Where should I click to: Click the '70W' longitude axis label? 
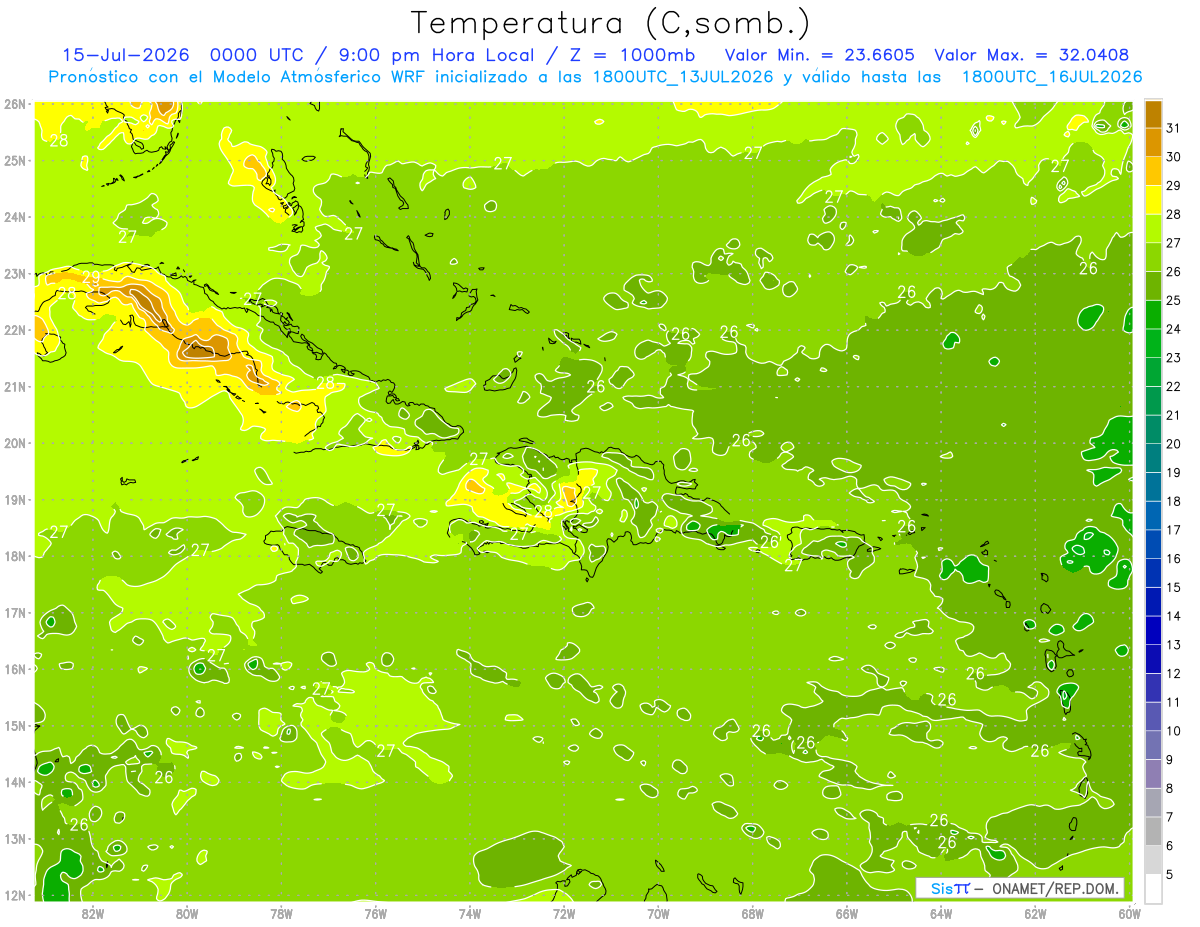pyautogui.click(x=658, y=914)
